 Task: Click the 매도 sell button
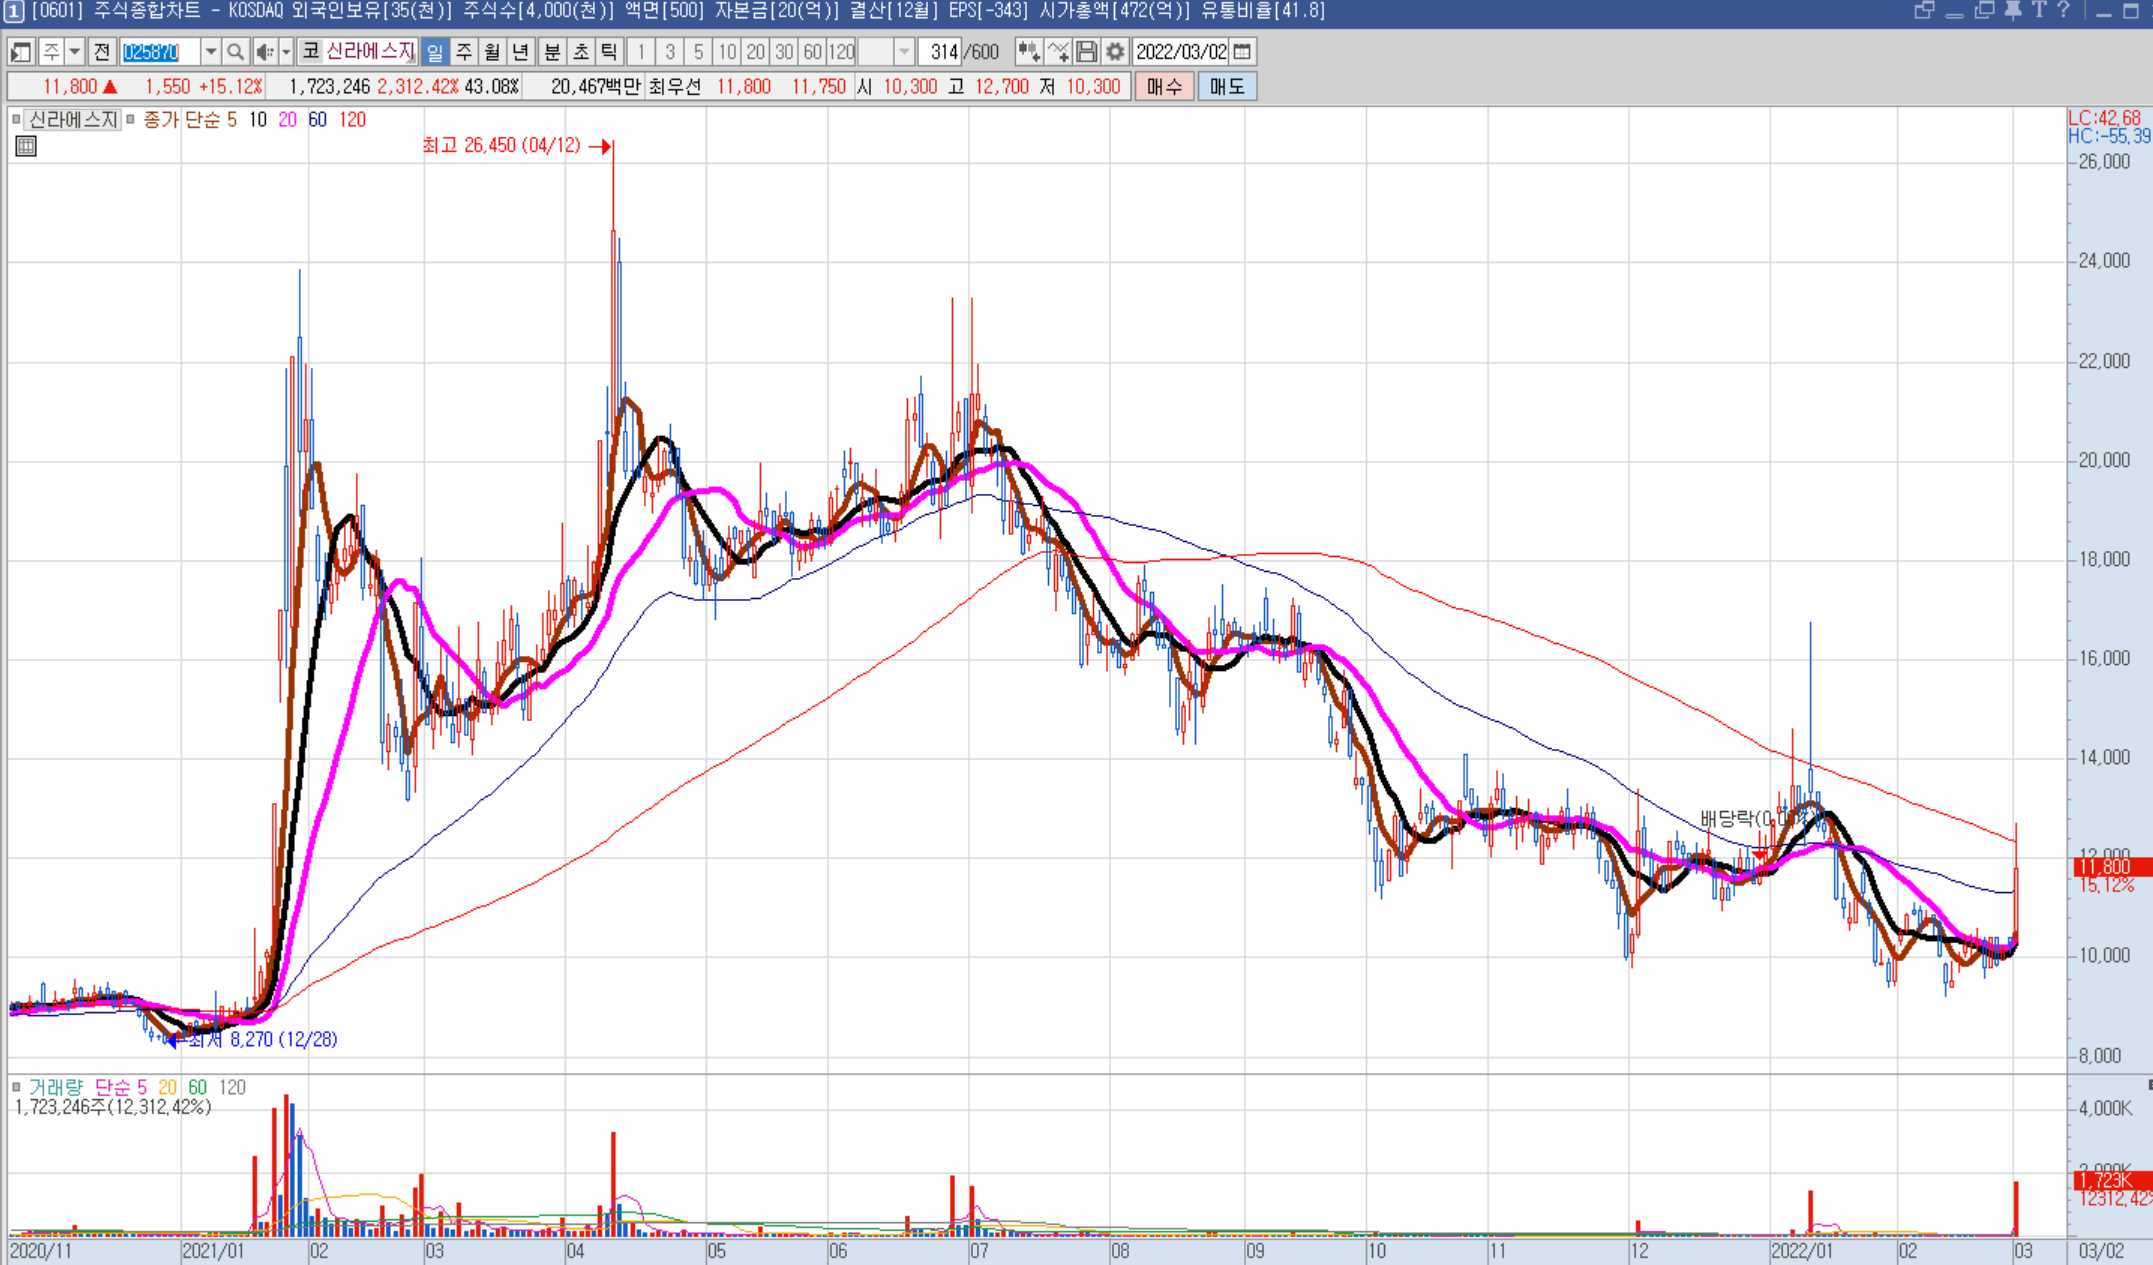[1227, 87]
